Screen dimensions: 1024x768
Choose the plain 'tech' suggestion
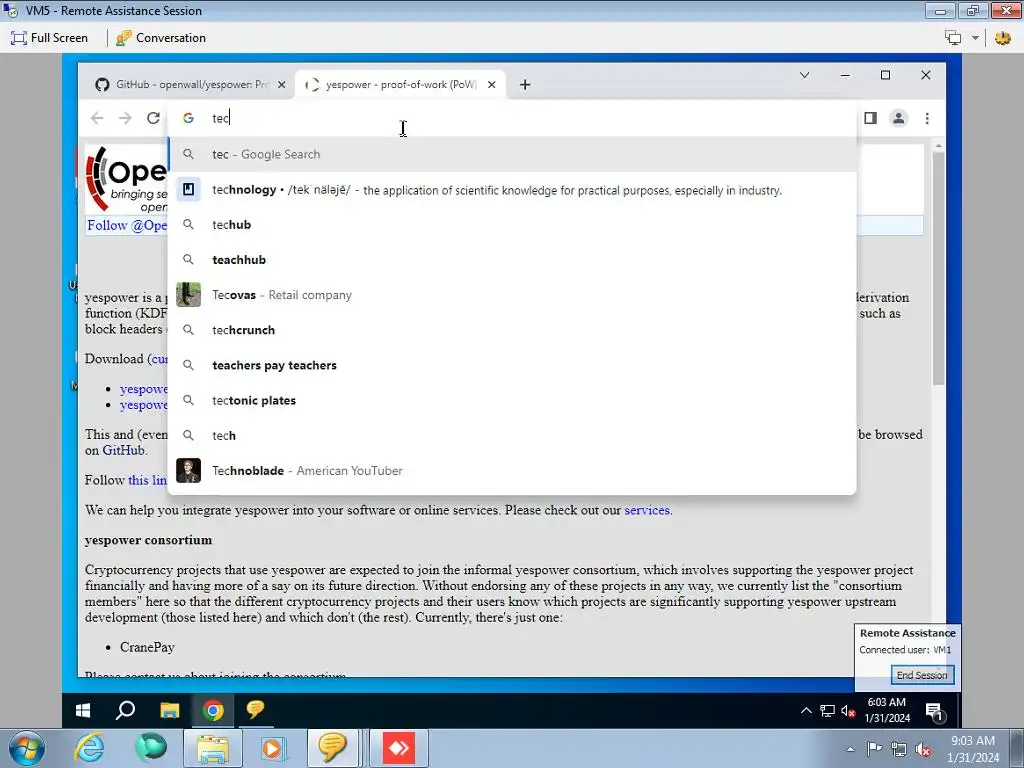click(512, 436)
